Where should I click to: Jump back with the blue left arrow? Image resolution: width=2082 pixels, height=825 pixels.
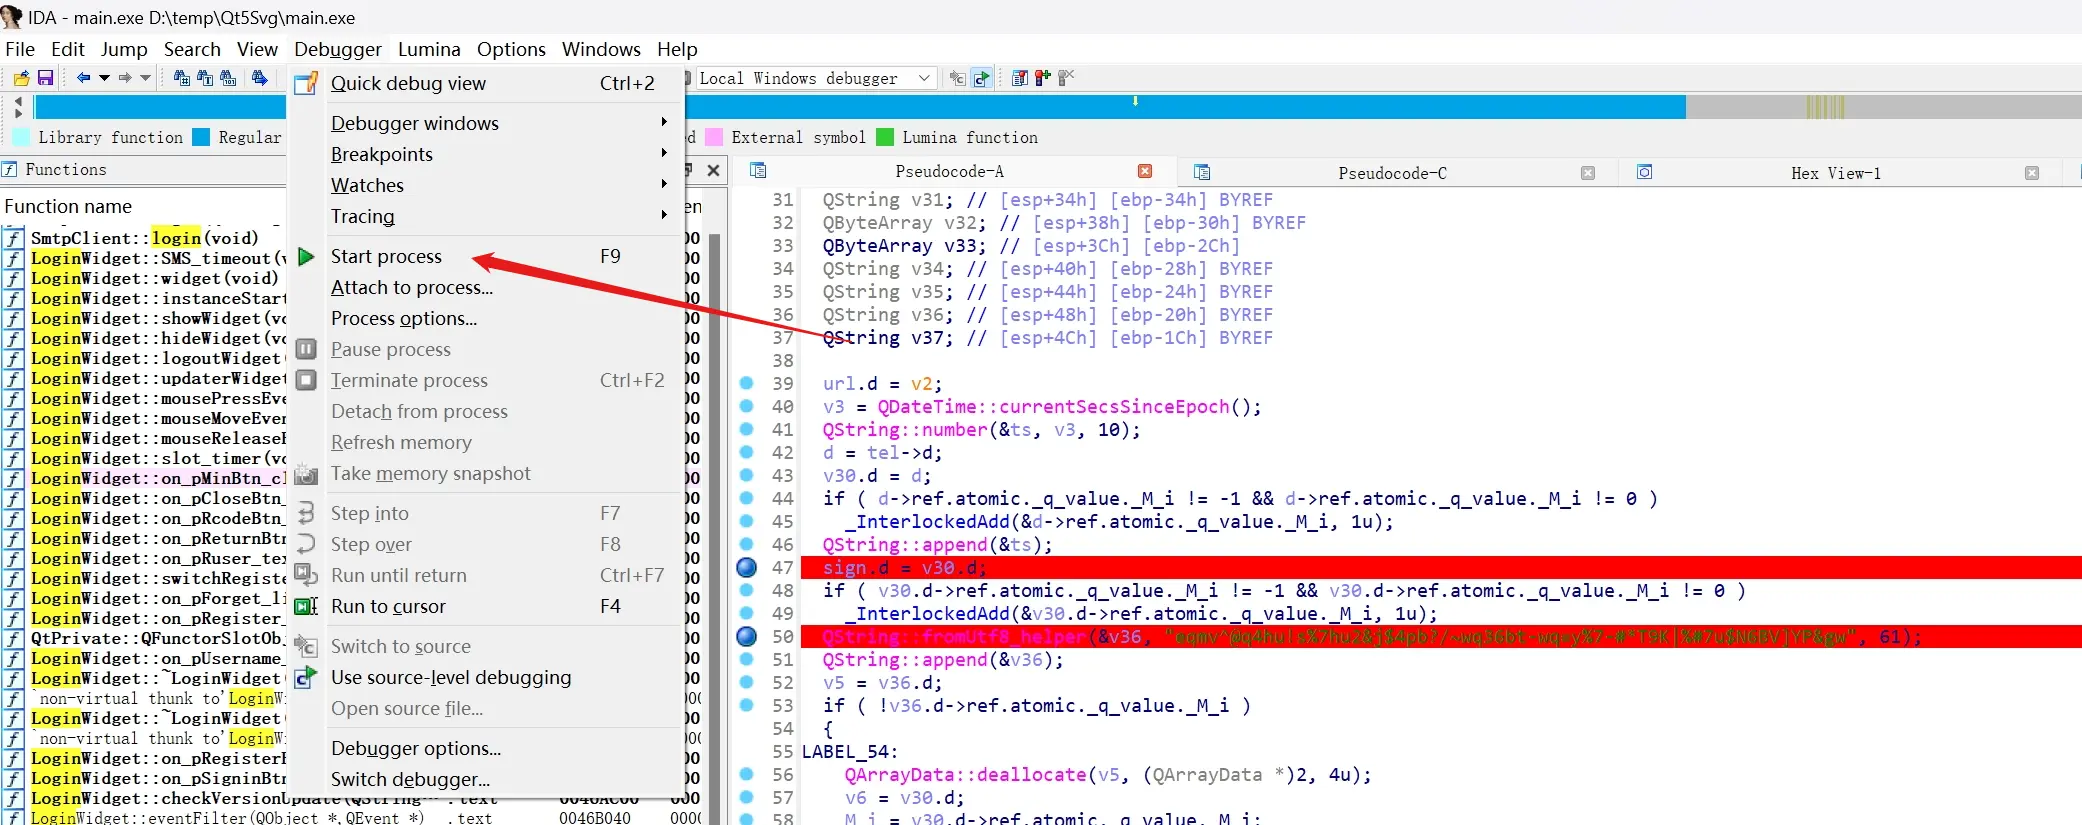coord(83,78)
